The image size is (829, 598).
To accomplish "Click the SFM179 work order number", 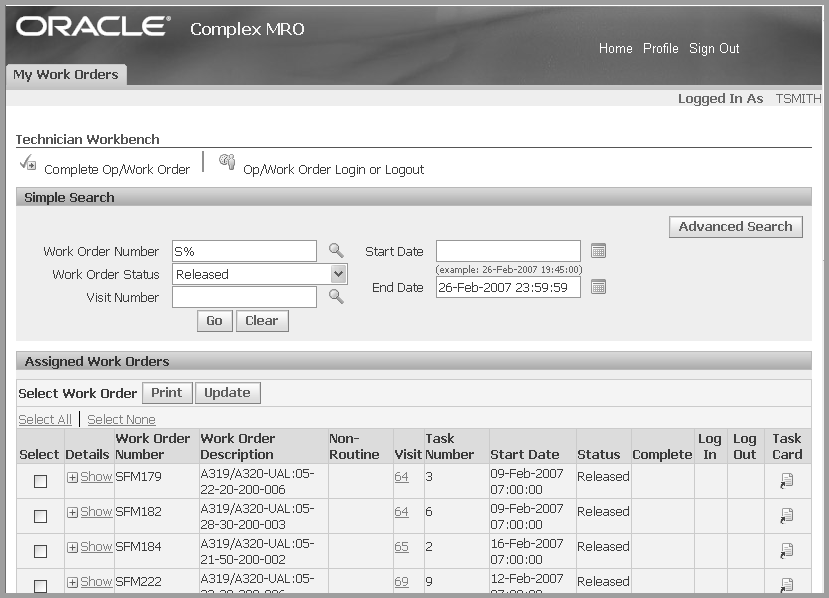I will click(138, 476).
